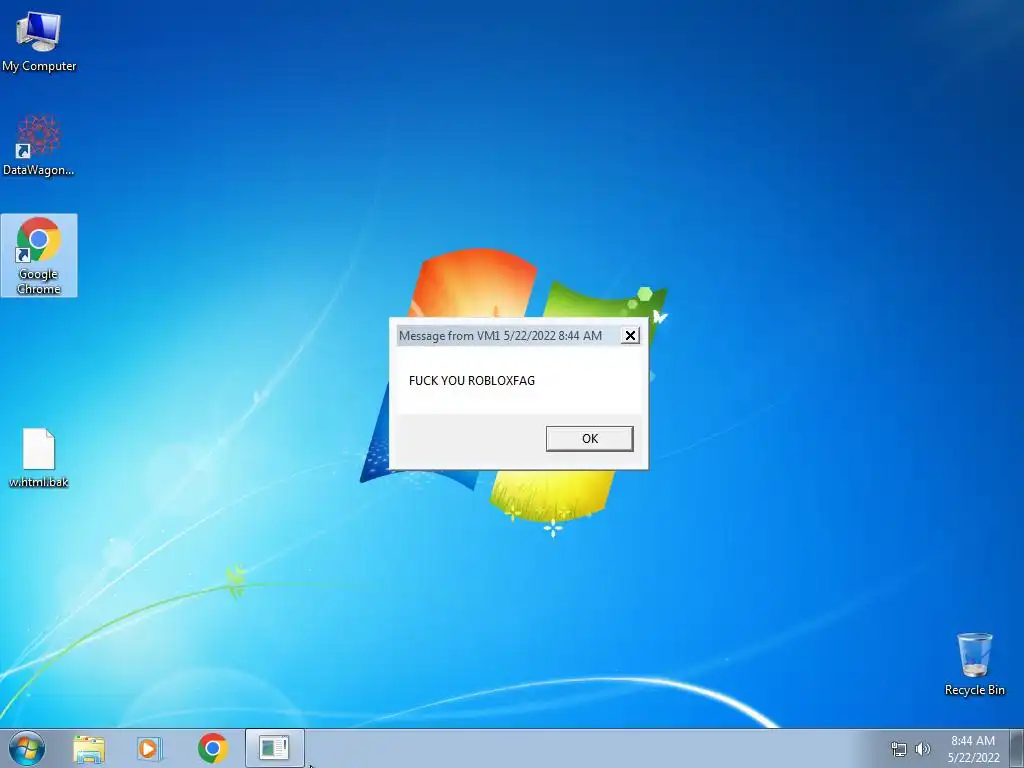The image size is (1024, 768).
Task: Click the Show Desktop strip at taskbar end
Action: 1017,748
